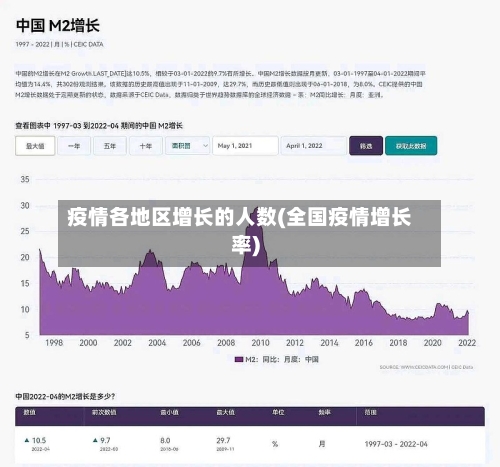
Task: Click the 2010 label on the x-axis
Action: (x=260, y=343)
